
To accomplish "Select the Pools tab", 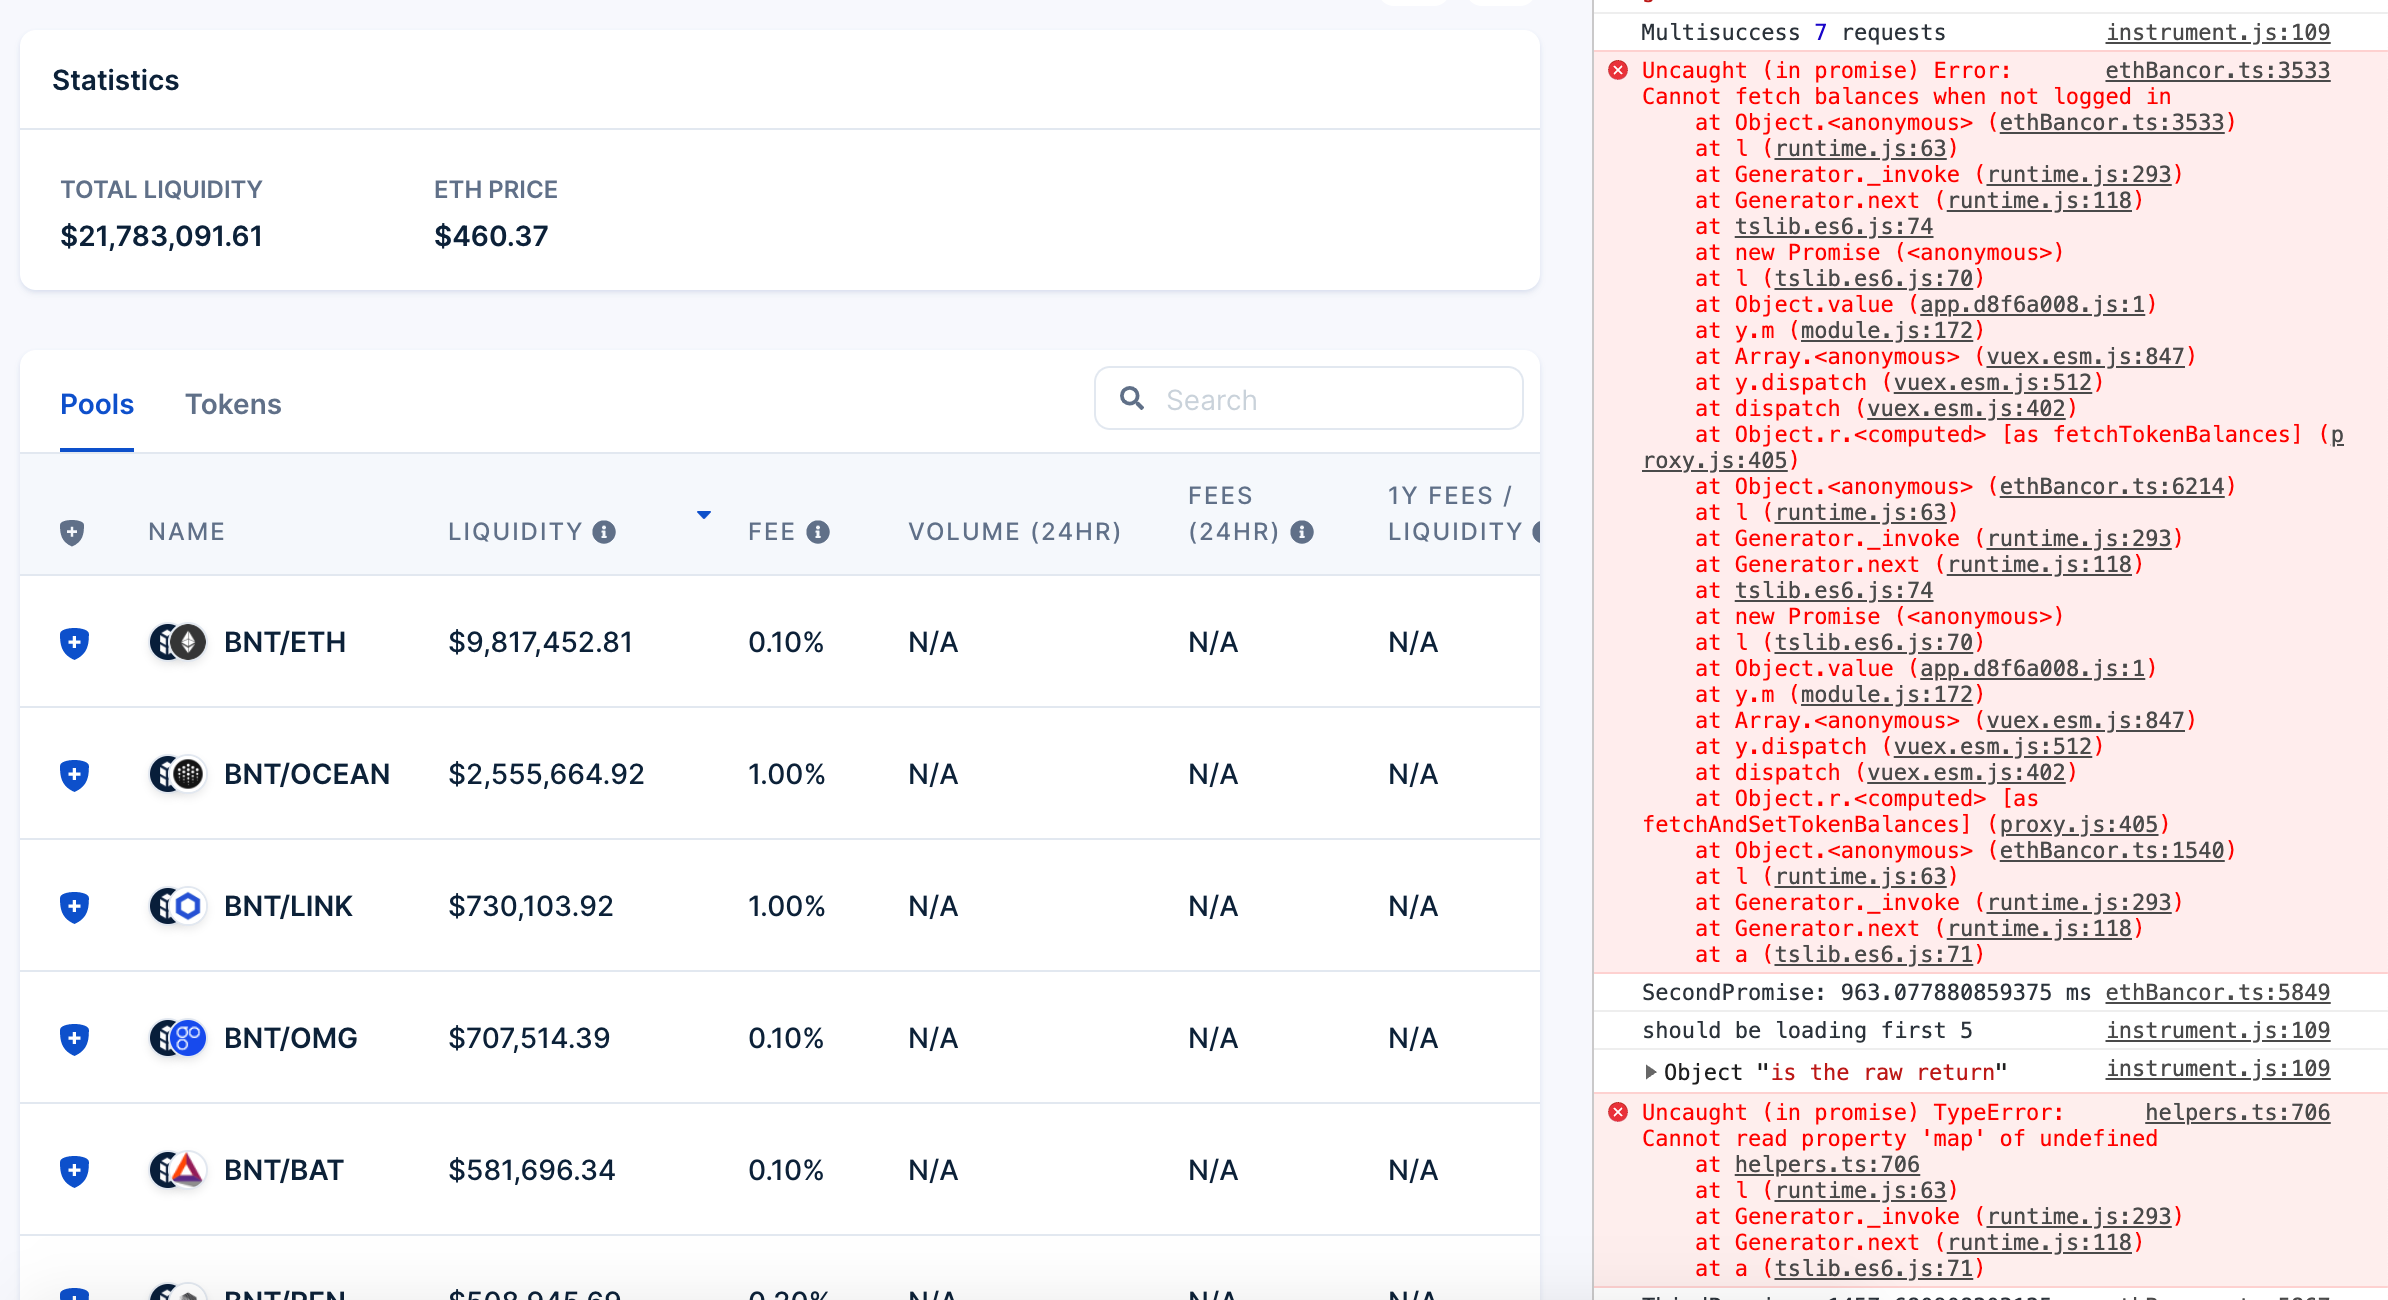I will coord(97,404).
